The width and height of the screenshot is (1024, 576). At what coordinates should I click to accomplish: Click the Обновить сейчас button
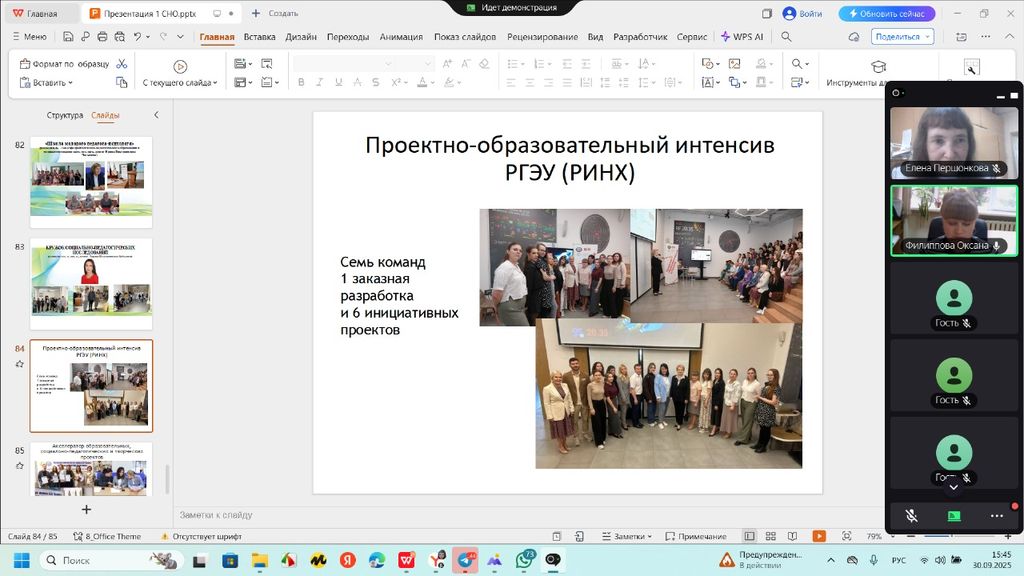click(x=886, y=14)
